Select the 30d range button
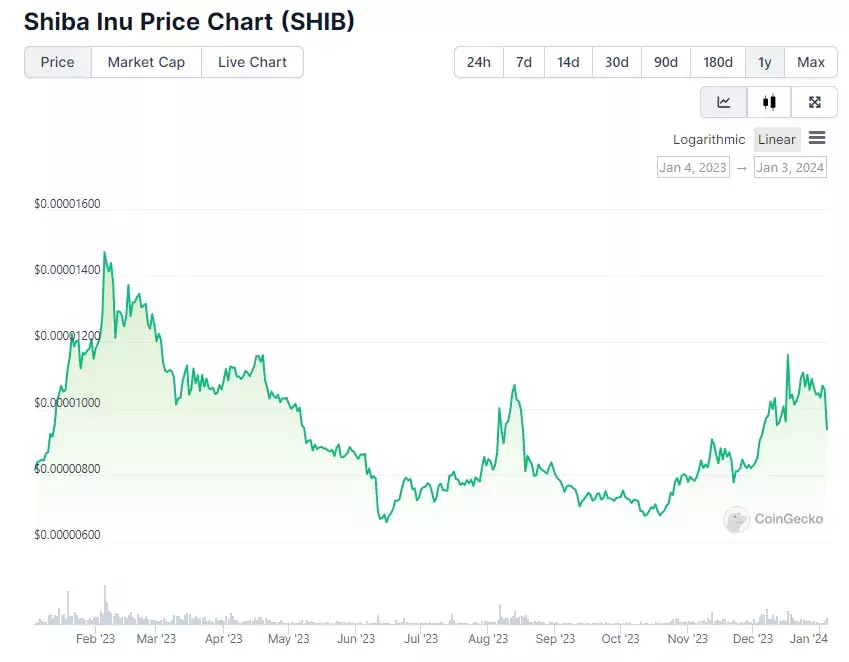Screen dimensions: 849x662 pos(617,62)
